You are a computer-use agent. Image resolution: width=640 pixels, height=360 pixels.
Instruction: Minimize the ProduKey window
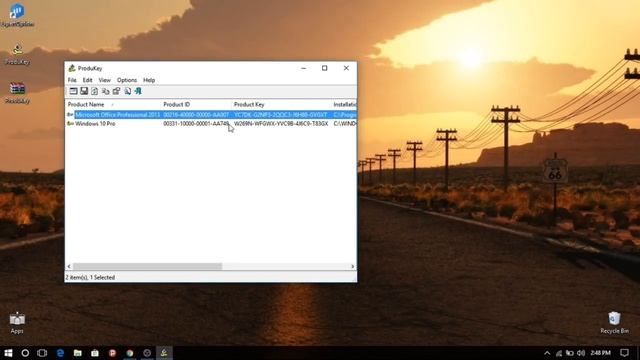coord(303,68)
